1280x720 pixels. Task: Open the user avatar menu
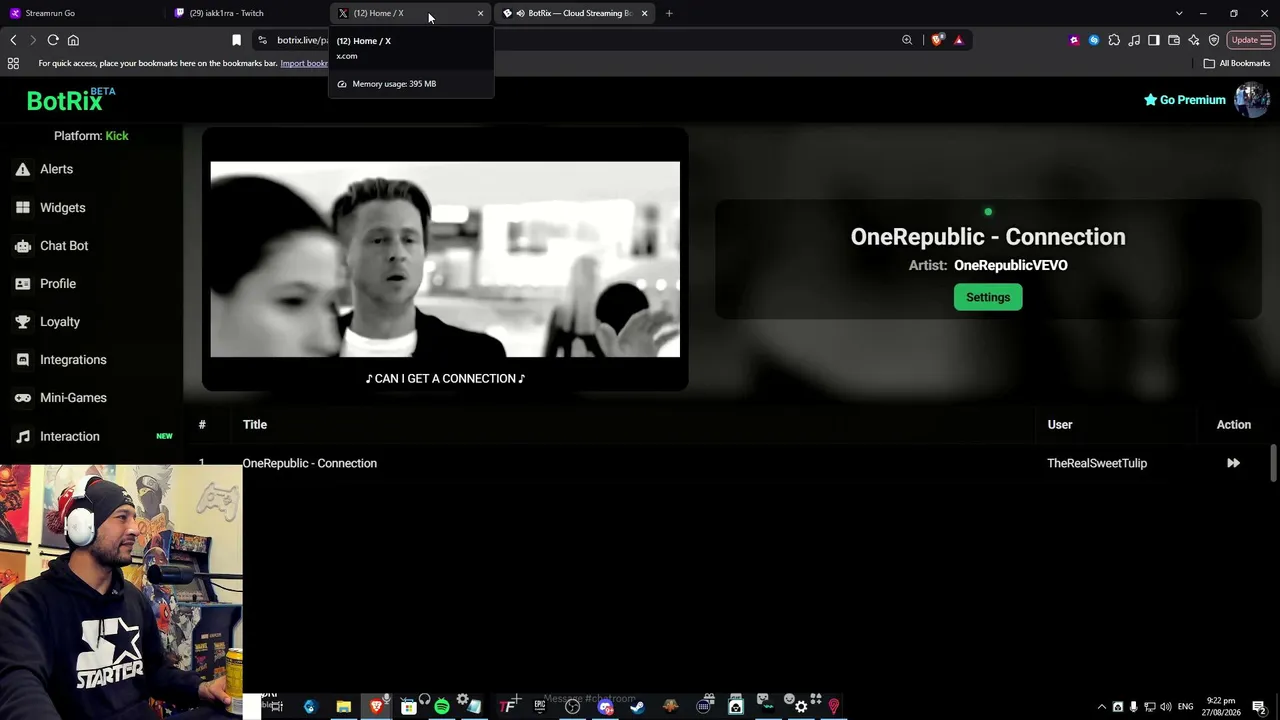(1252, 100)
